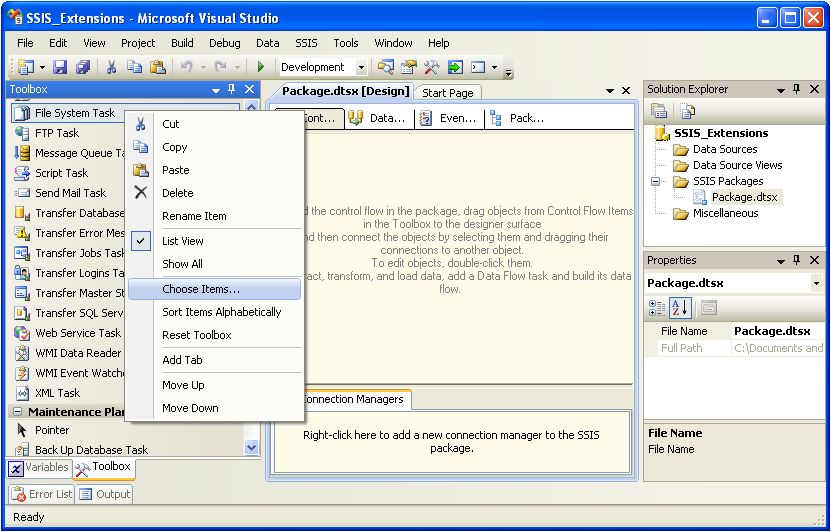Click the Redo toolbar icon
The image size is (831, 532).
click(220, 67)
